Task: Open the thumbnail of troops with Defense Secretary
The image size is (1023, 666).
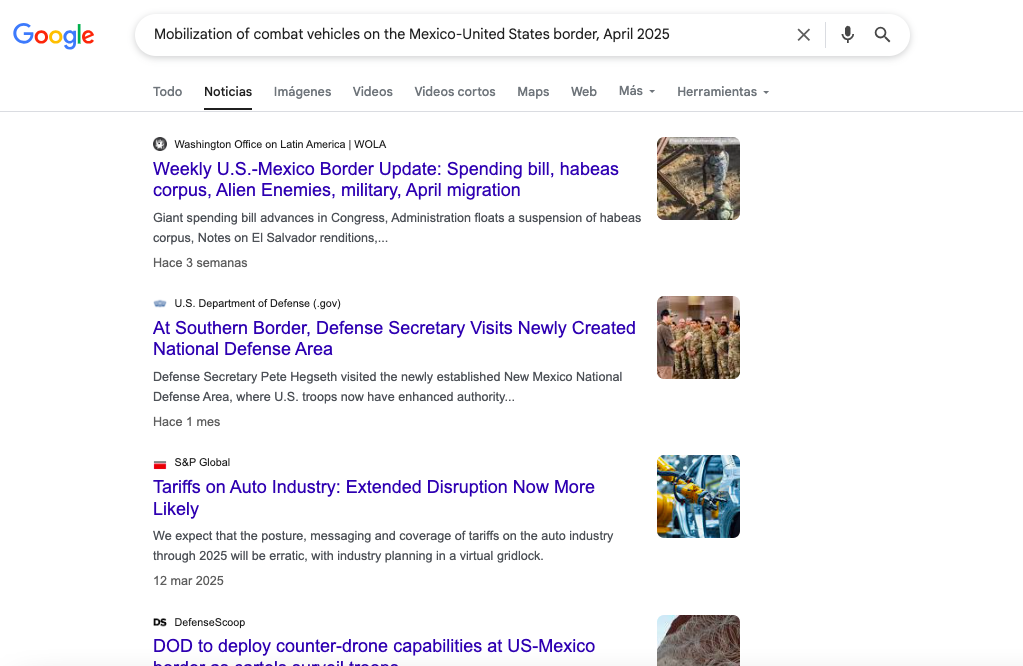Action: point(698,337)
